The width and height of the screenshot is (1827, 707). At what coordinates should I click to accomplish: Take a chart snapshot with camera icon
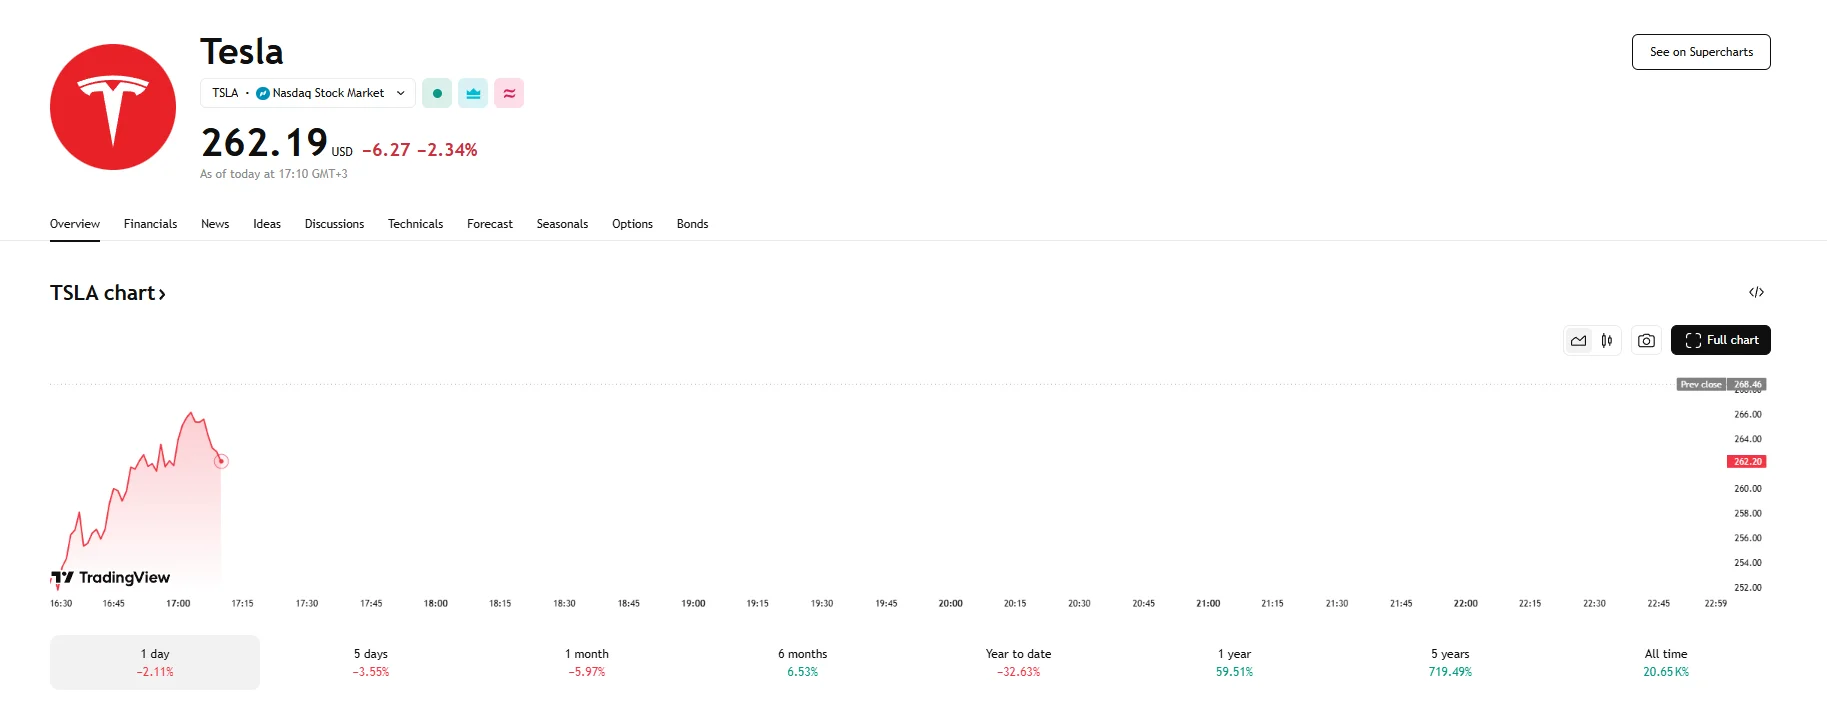pyautogui.click(x=1646, y=341)
